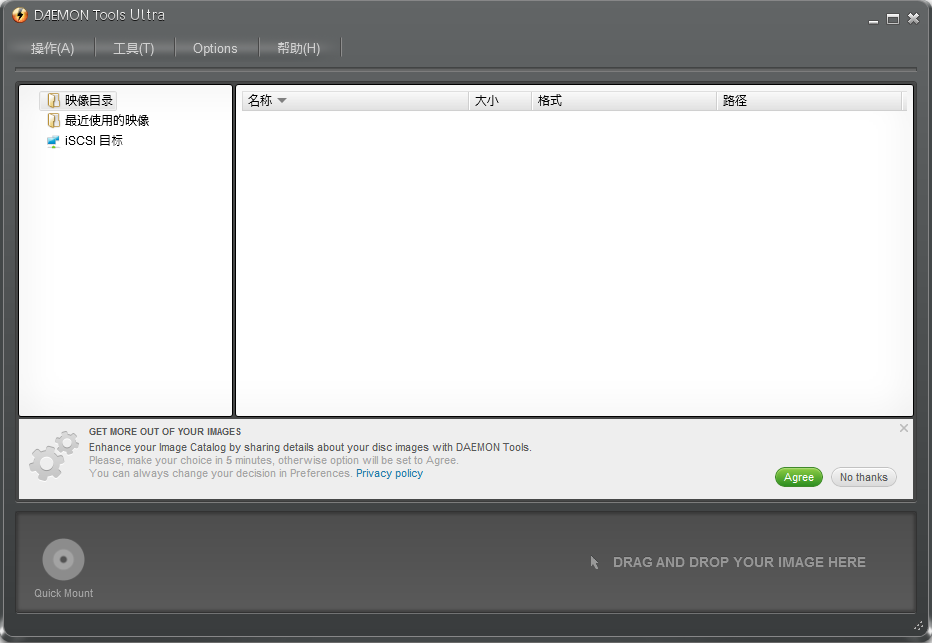Sort by the 格式 column header
932x643 pixels.
(x=624, y=100)
